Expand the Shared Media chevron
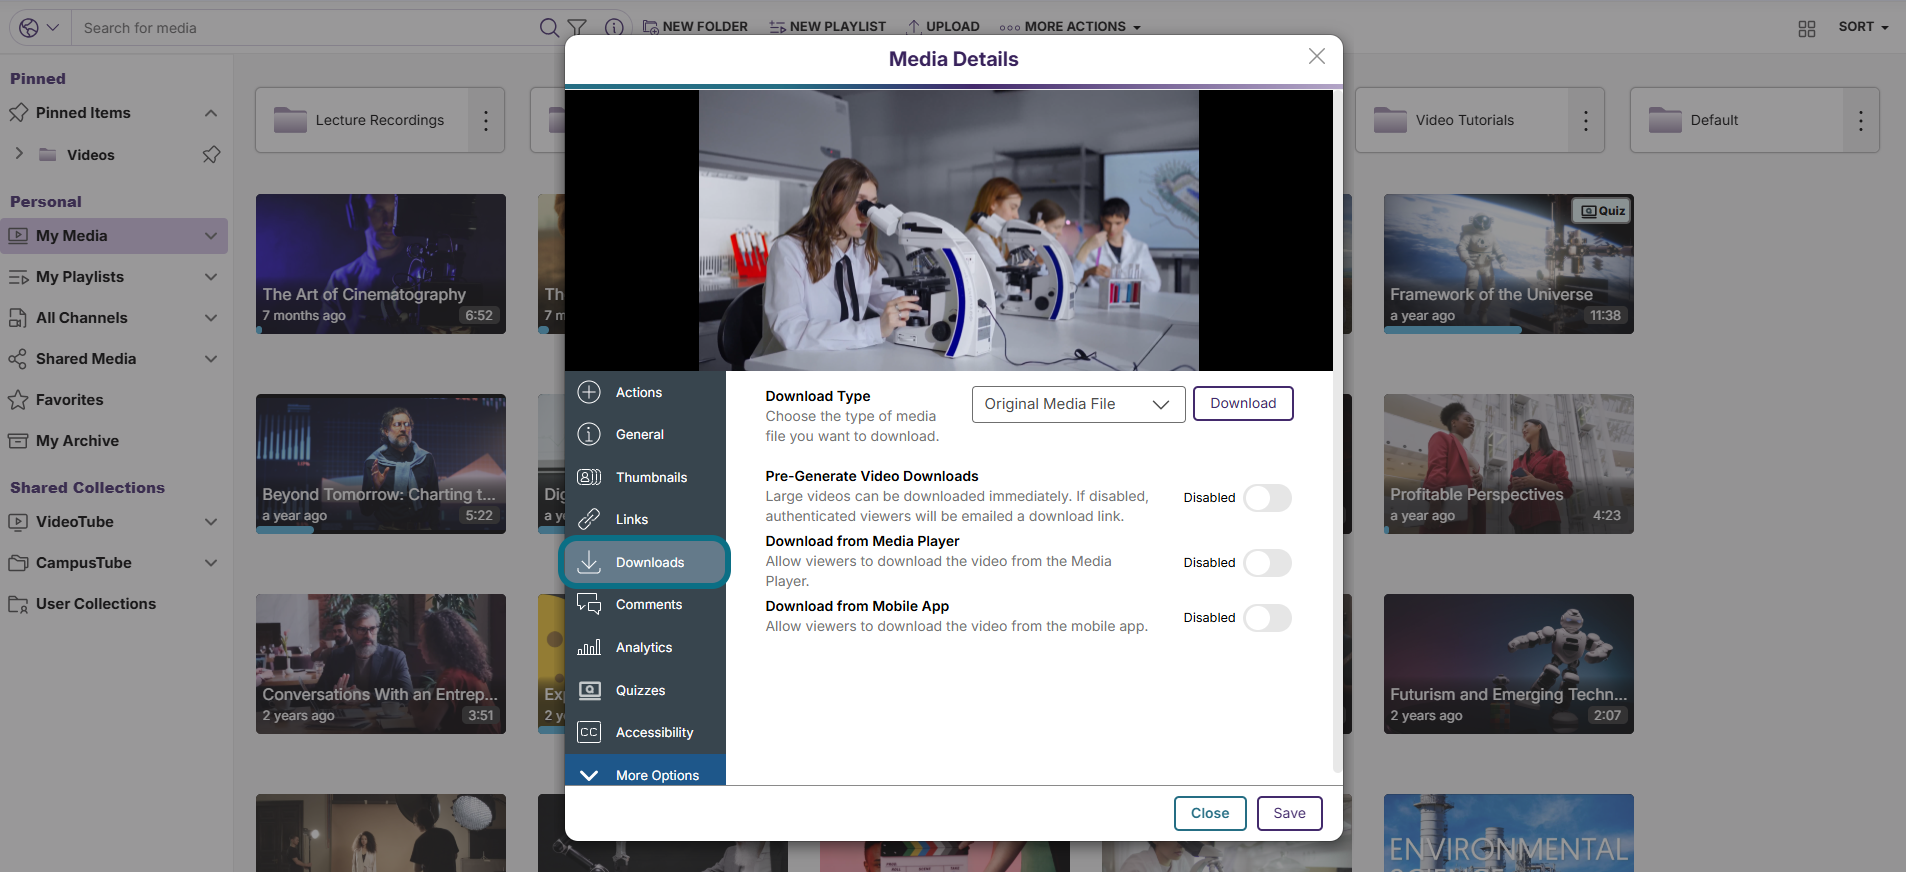The image size is (1906, 872). click(211, 359)
